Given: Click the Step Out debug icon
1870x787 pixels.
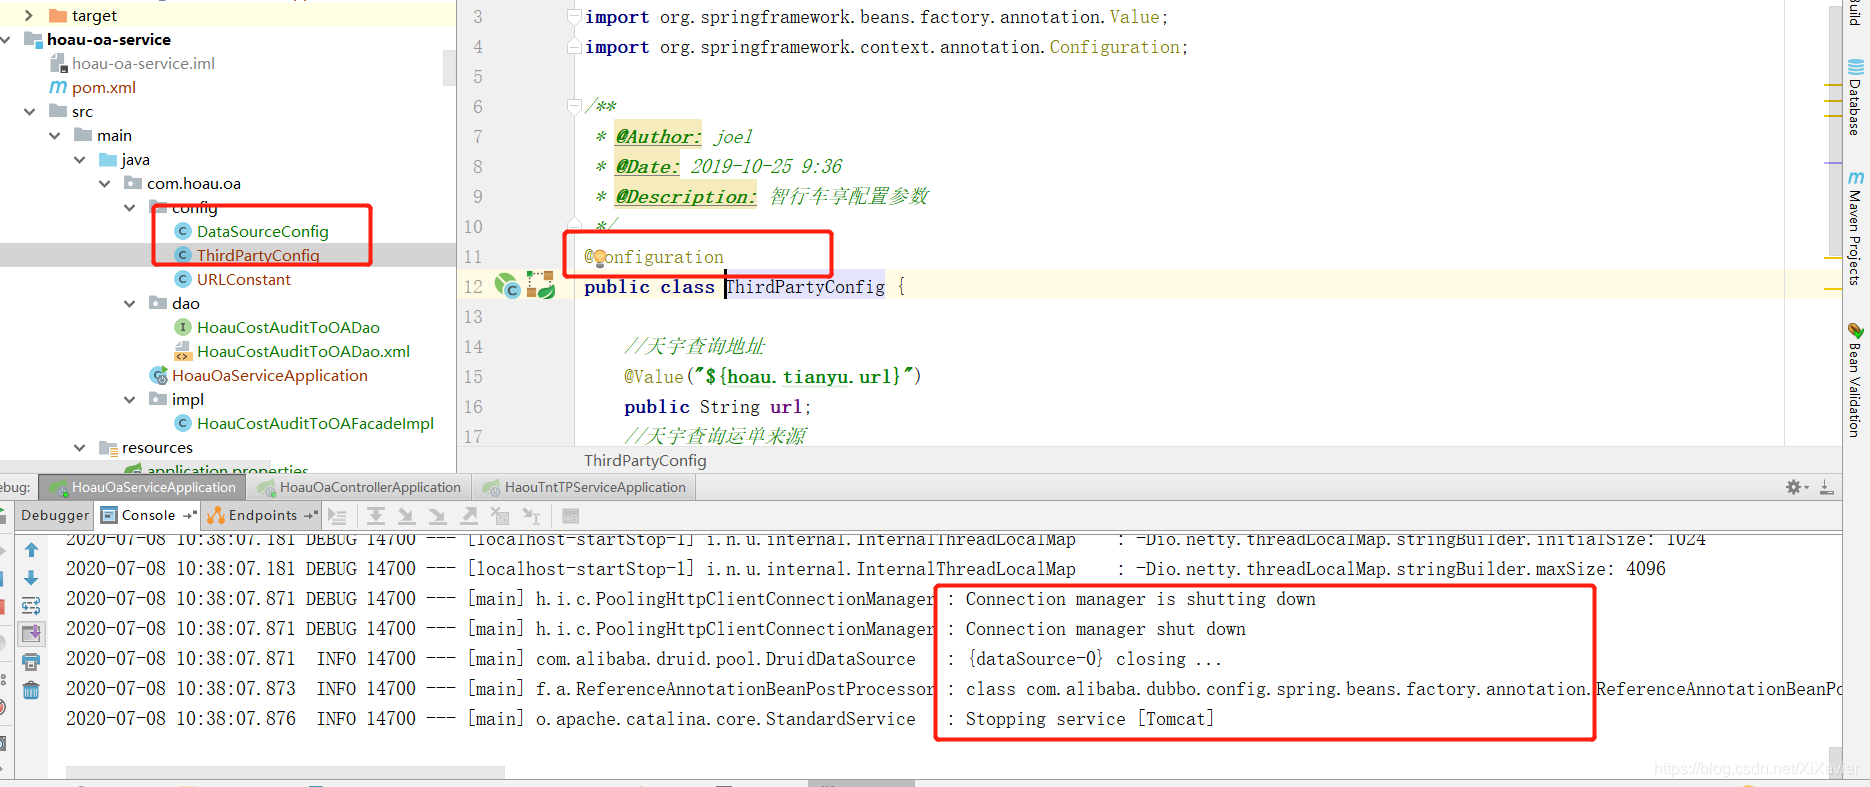Looking at the screenshot, I should coord(469,516).
